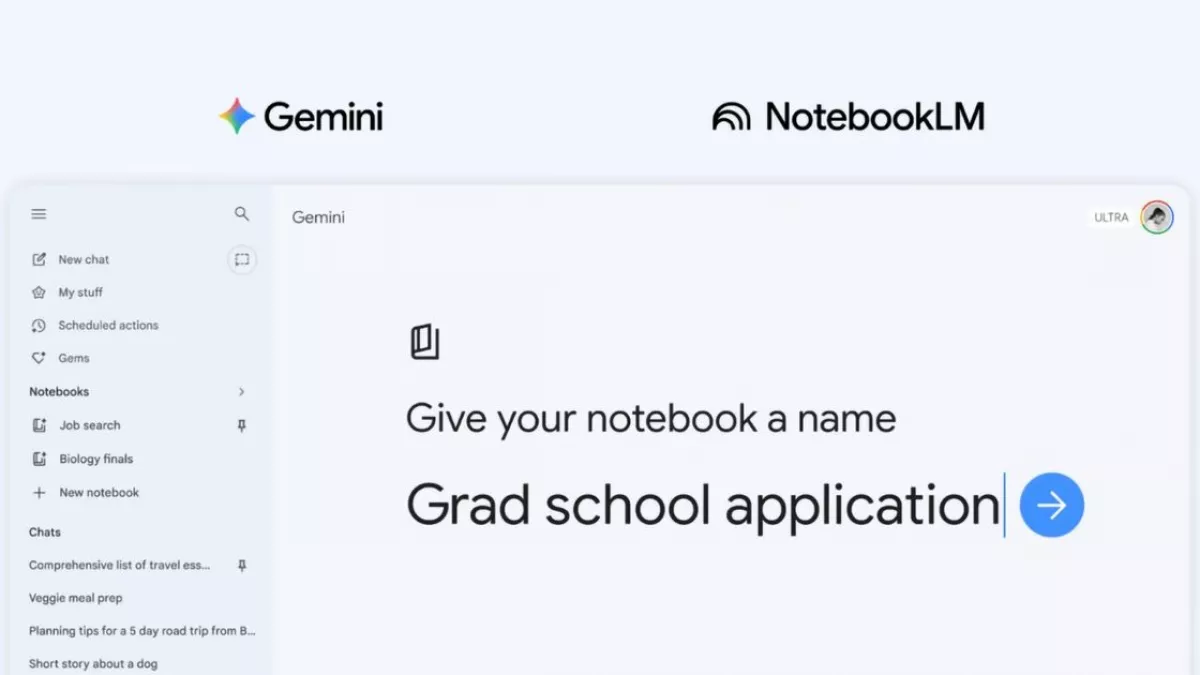
Task: Click the hamburger main menu icon
Action: (x=39, y=214)
